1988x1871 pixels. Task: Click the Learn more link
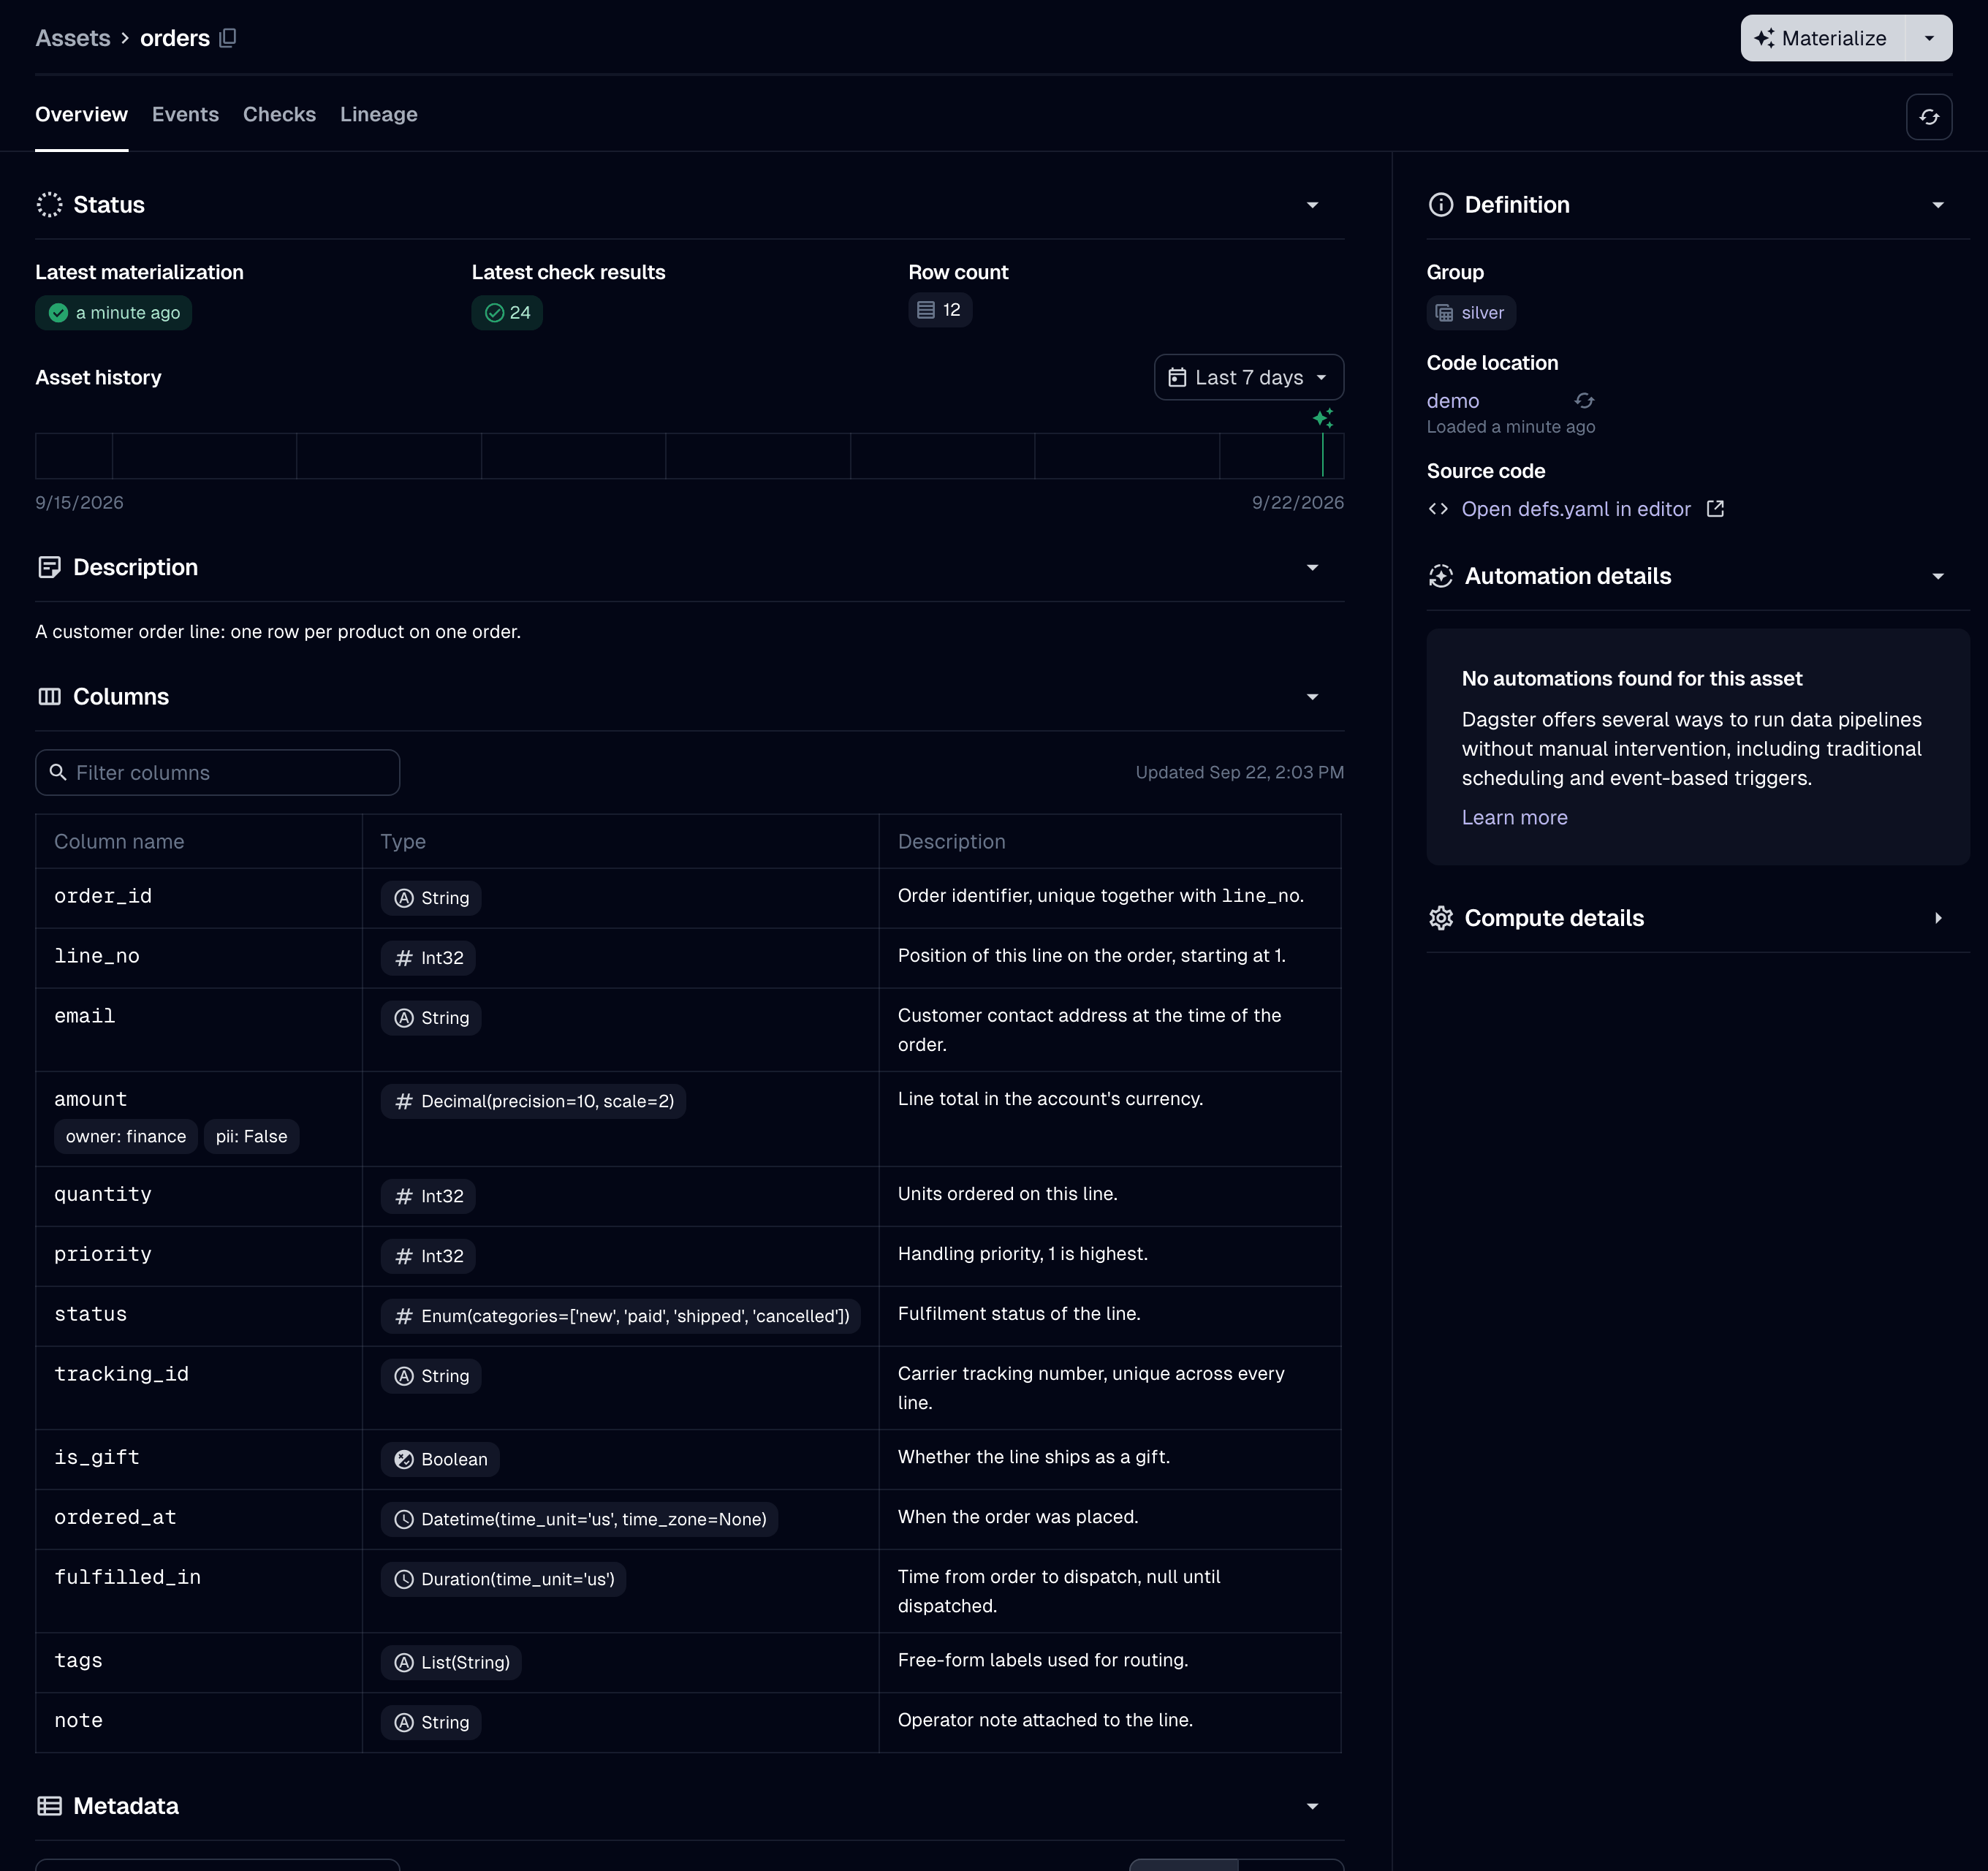(1514, 818)
